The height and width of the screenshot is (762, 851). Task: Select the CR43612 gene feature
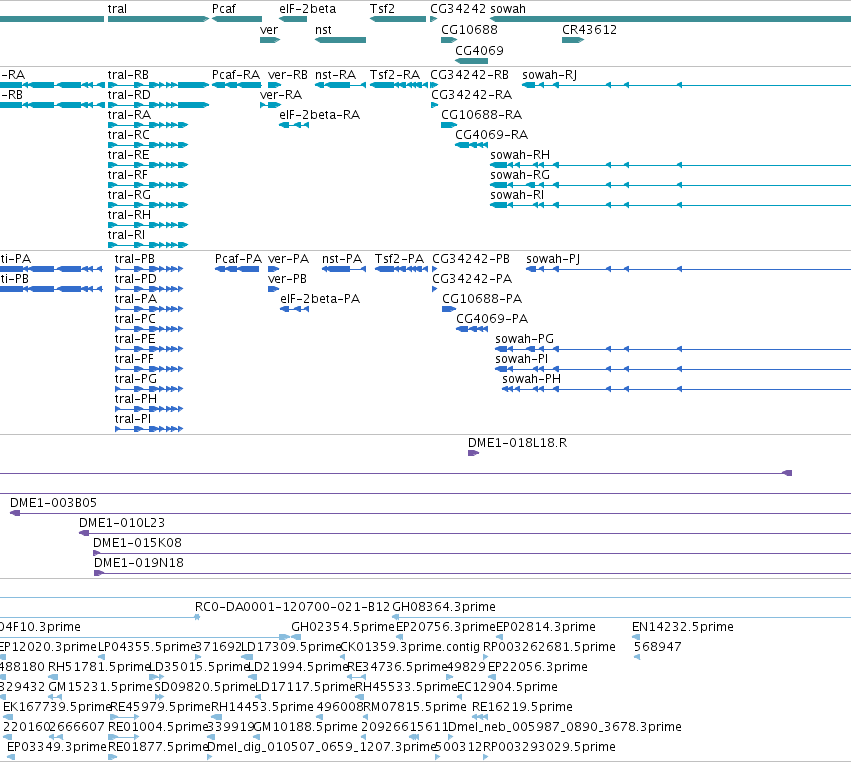[x=573, y=40]
